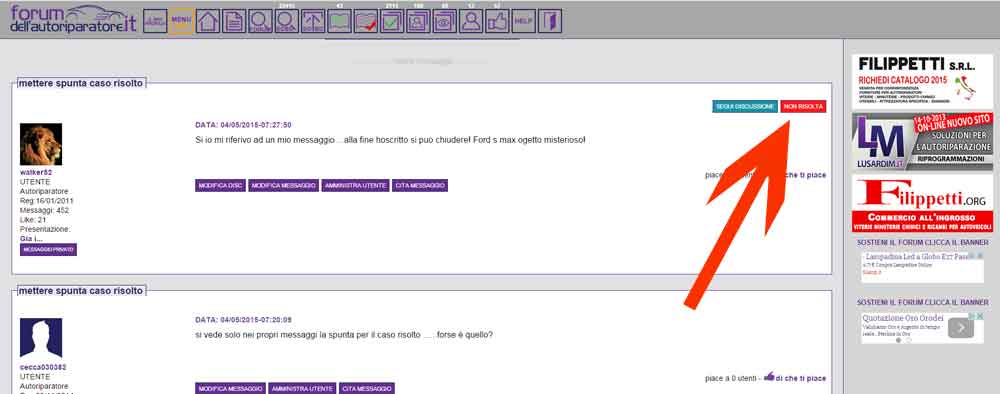This screenshot has height=394, width=1000.
Task: Click AMMINISTRA UTENTE in first post
Action: click(x=355, y=186)
